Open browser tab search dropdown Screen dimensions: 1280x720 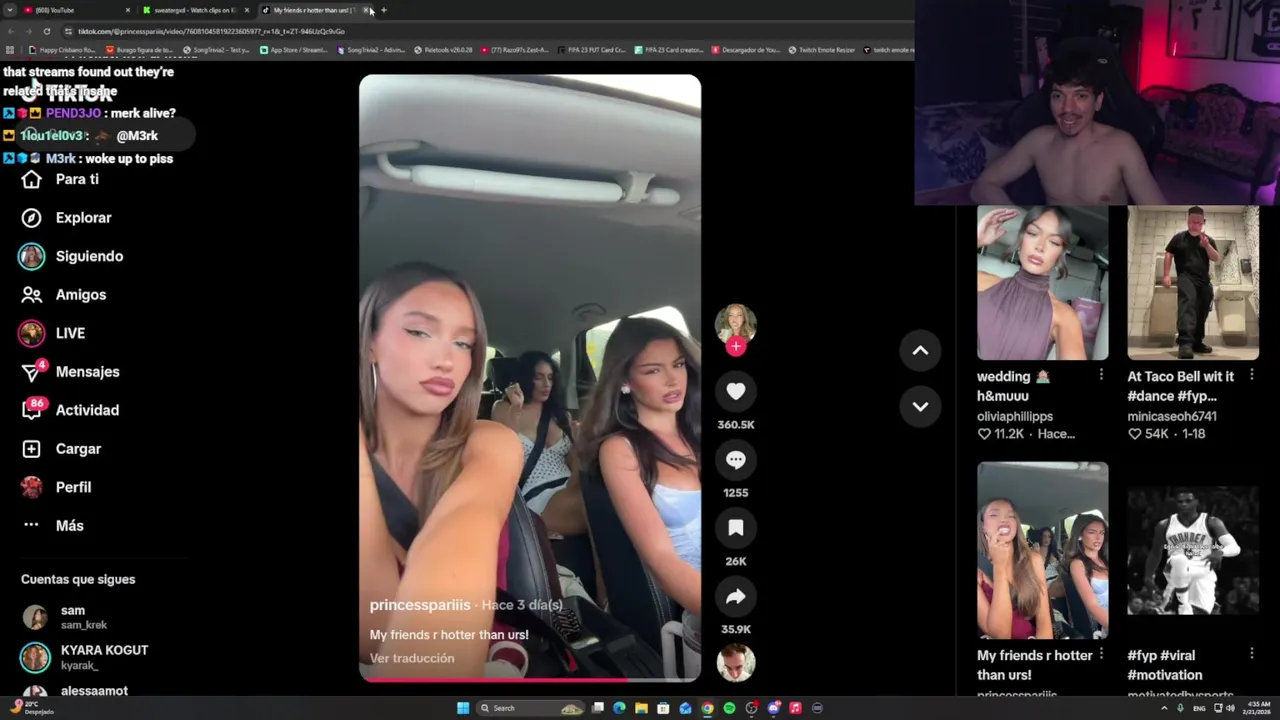click(9, 10)
